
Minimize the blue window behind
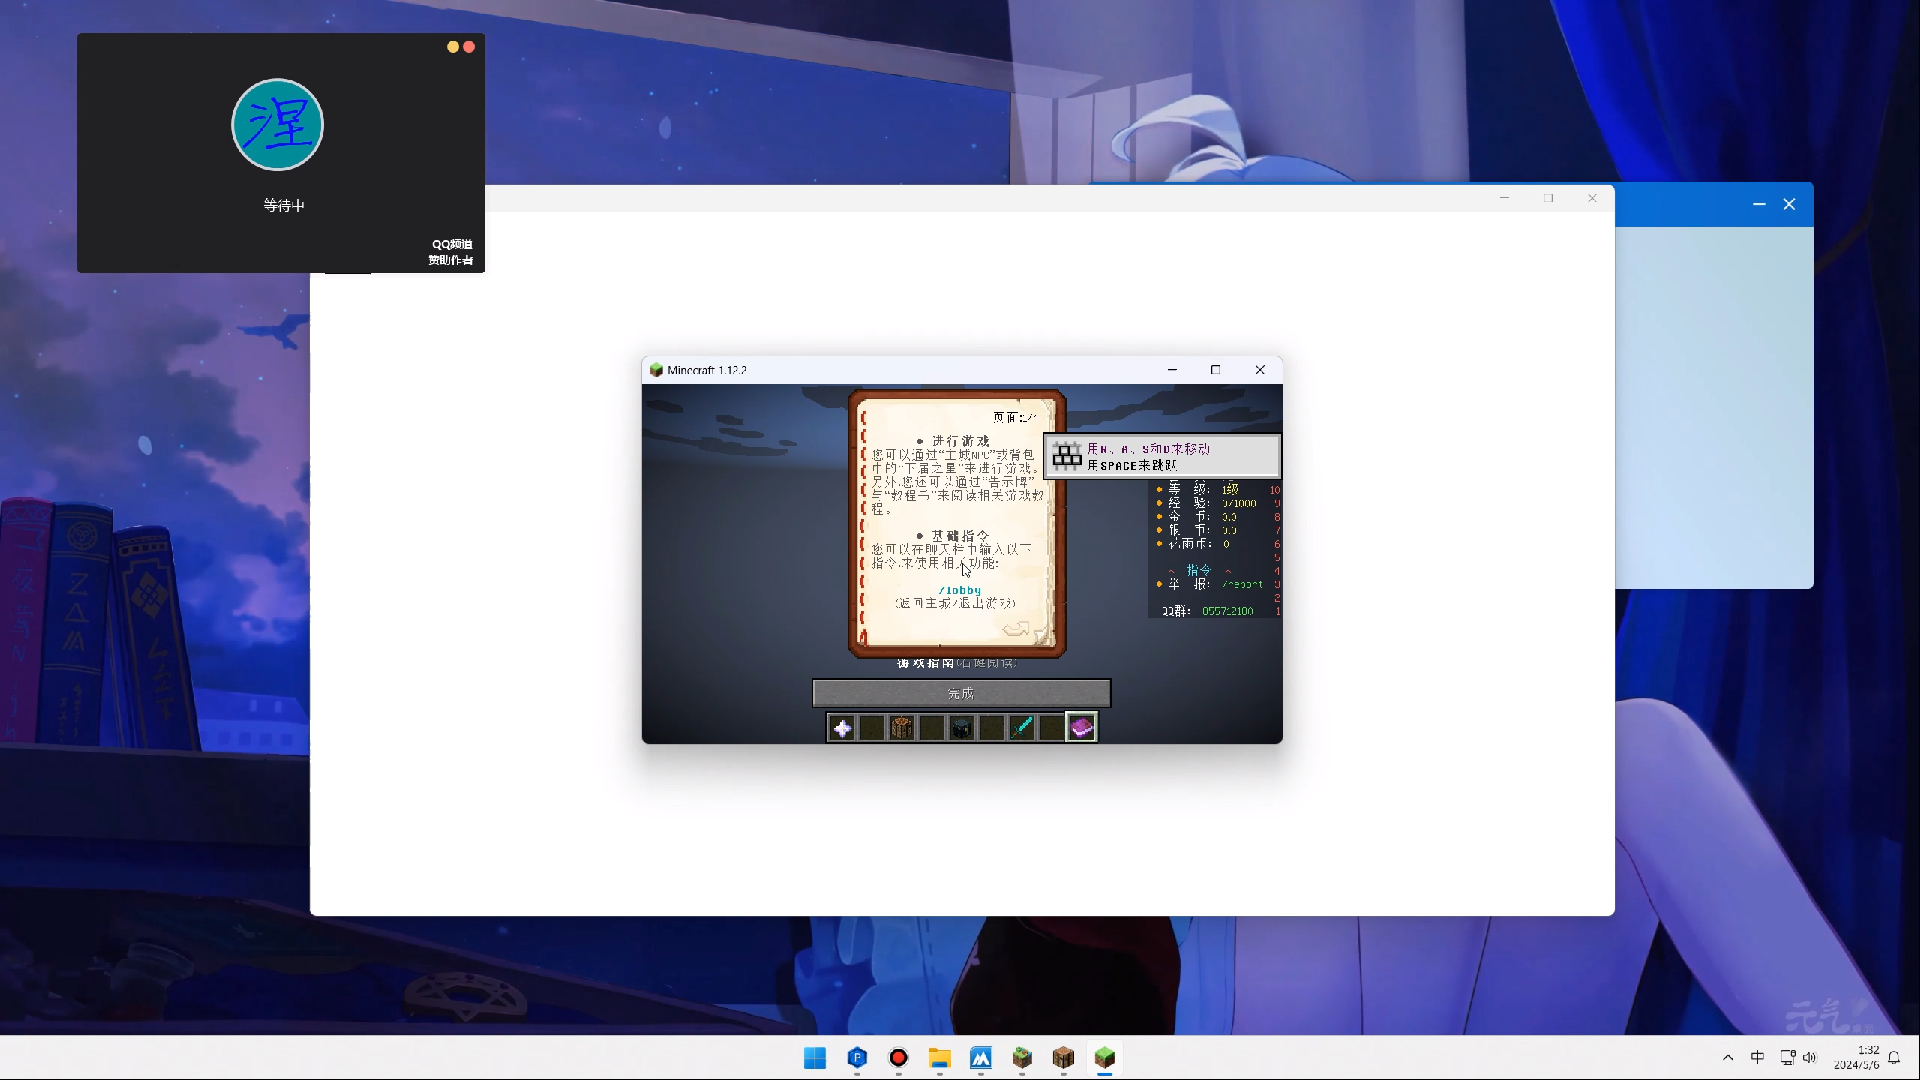pos(1759,204)
